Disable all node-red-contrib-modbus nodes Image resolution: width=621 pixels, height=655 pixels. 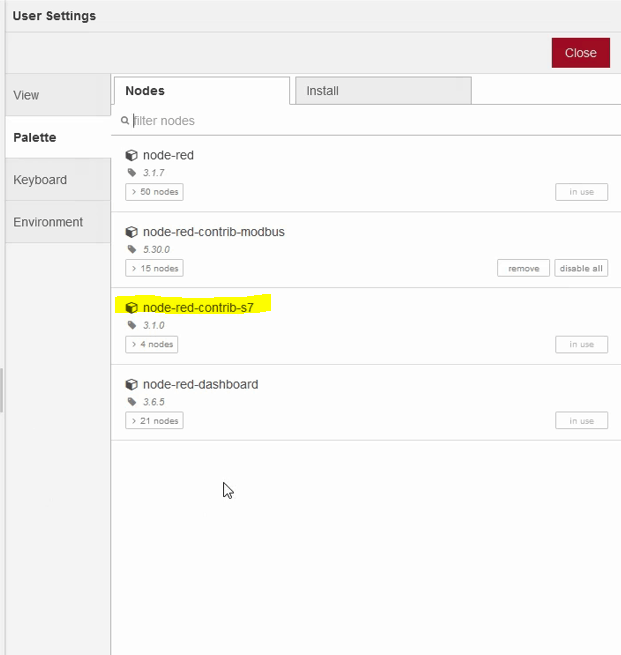[581, 268]
